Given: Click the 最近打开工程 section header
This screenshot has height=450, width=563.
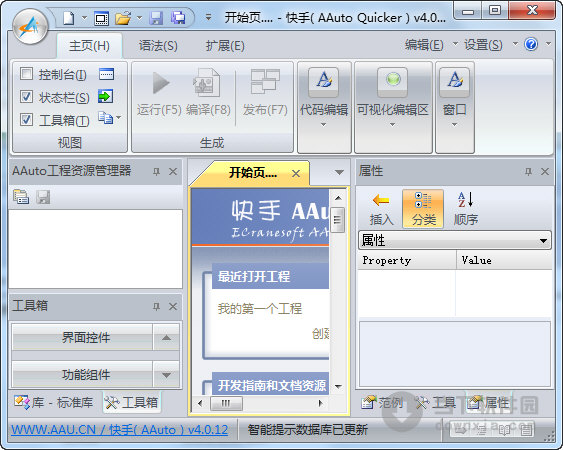Looking at the screenshot, I should pos(270,276).
